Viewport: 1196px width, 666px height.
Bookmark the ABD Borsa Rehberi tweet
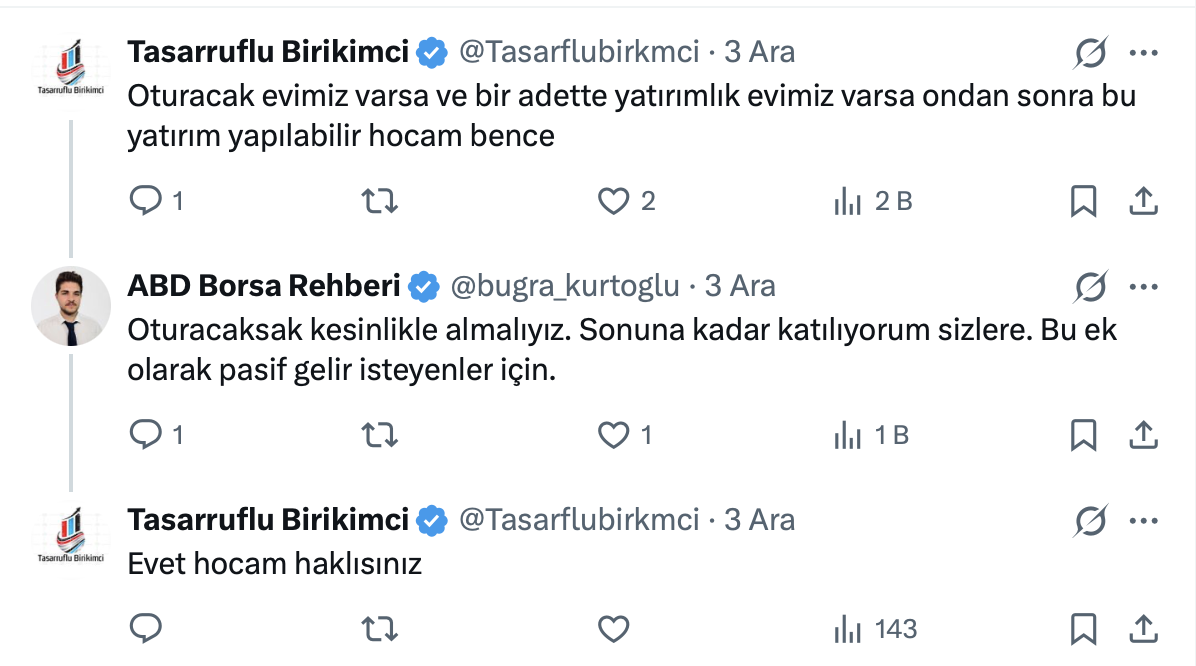[1083, 436]
